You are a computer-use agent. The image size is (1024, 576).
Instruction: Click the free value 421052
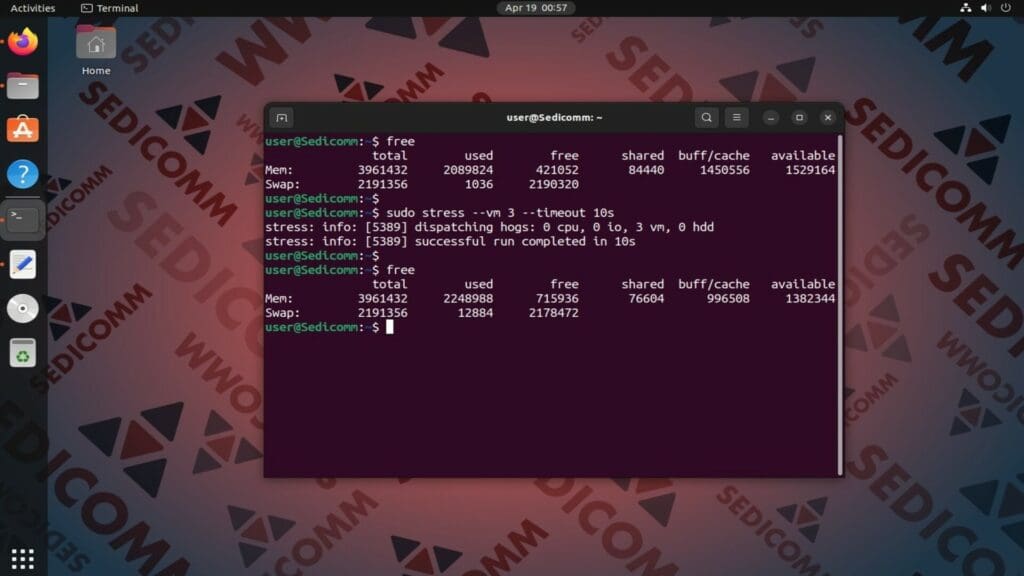(x=557, y=170)
